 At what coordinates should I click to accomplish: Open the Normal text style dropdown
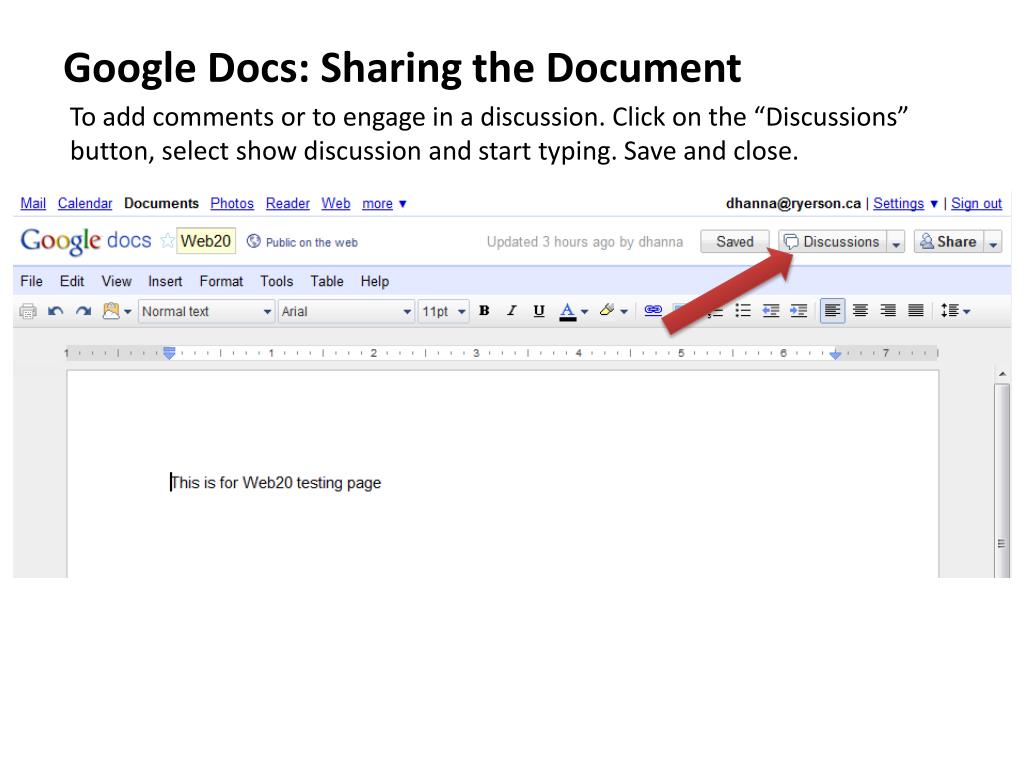(206, 312)
